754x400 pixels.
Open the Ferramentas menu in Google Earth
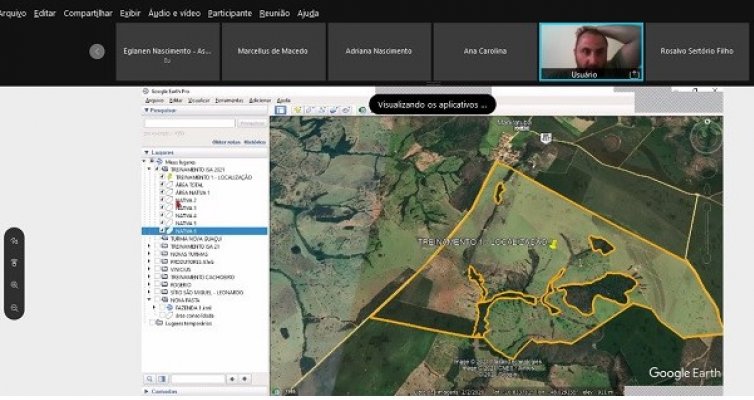[x=228, y=100]
